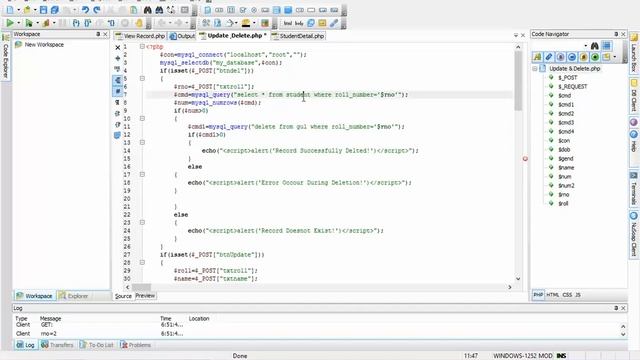The width and height of the screenshot is (640, 360).
Task: Toggle the blue circle filter in Code Navigator
Action: coord(572,57)
